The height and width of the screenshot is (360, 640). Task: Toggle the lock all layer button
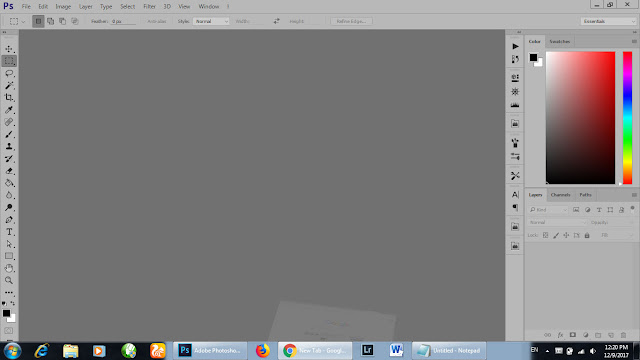pos(587,235)
